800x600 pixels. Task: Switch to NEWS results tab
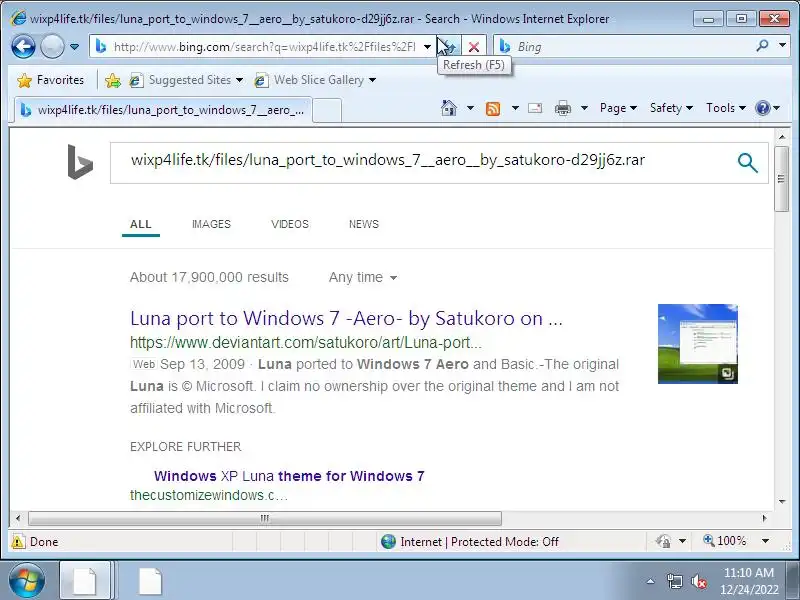364,224
